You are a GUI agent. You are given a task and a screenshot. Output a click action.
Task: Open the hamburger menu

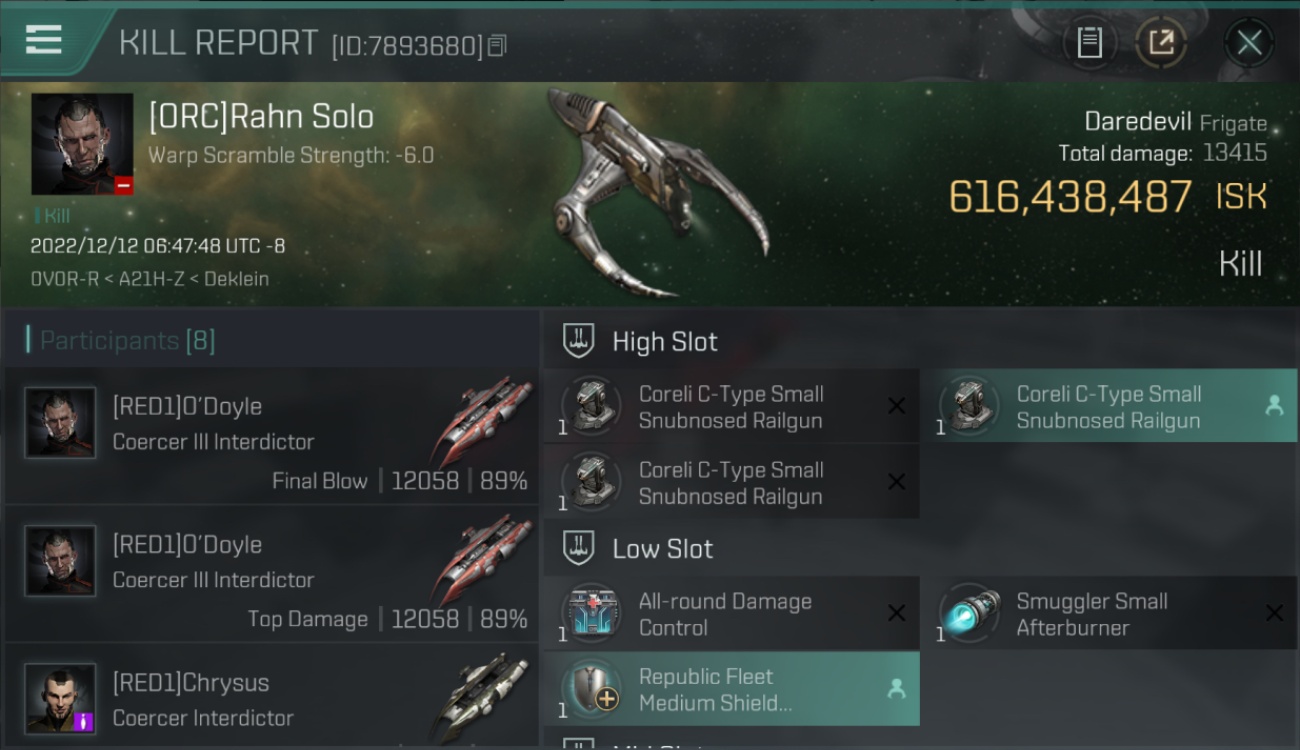[43, 40]
